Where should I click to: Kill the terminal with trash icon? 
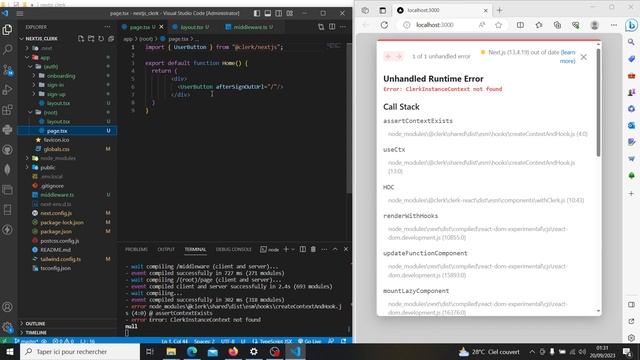(x=313, y=249)
